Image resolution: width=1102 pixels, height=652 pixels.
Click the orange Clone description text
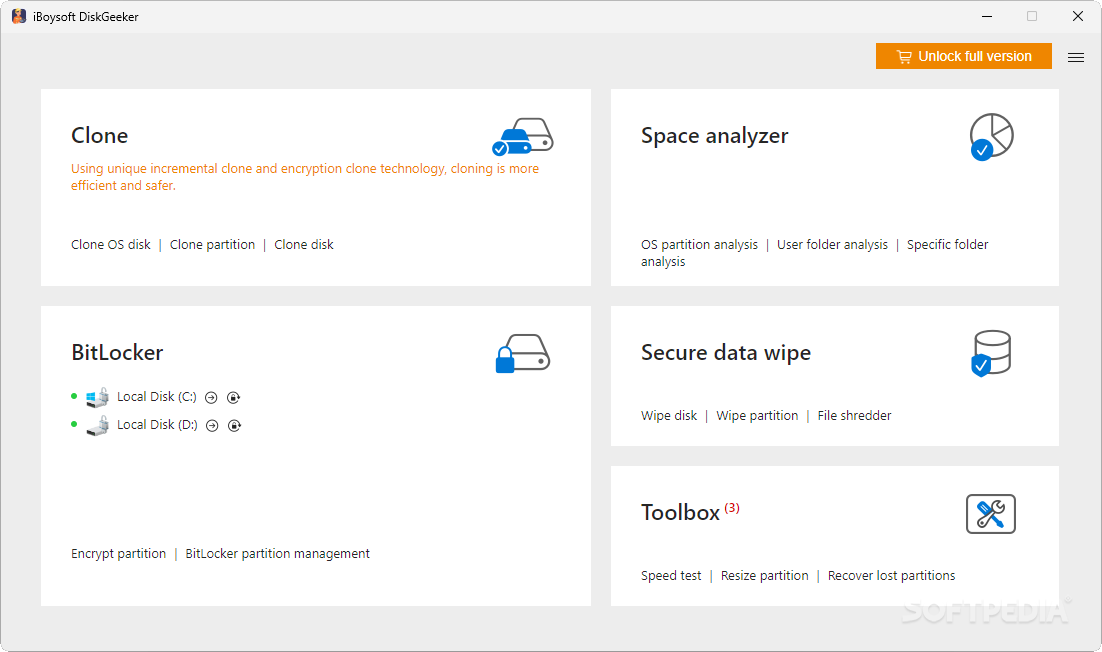[x=305, y=177]
